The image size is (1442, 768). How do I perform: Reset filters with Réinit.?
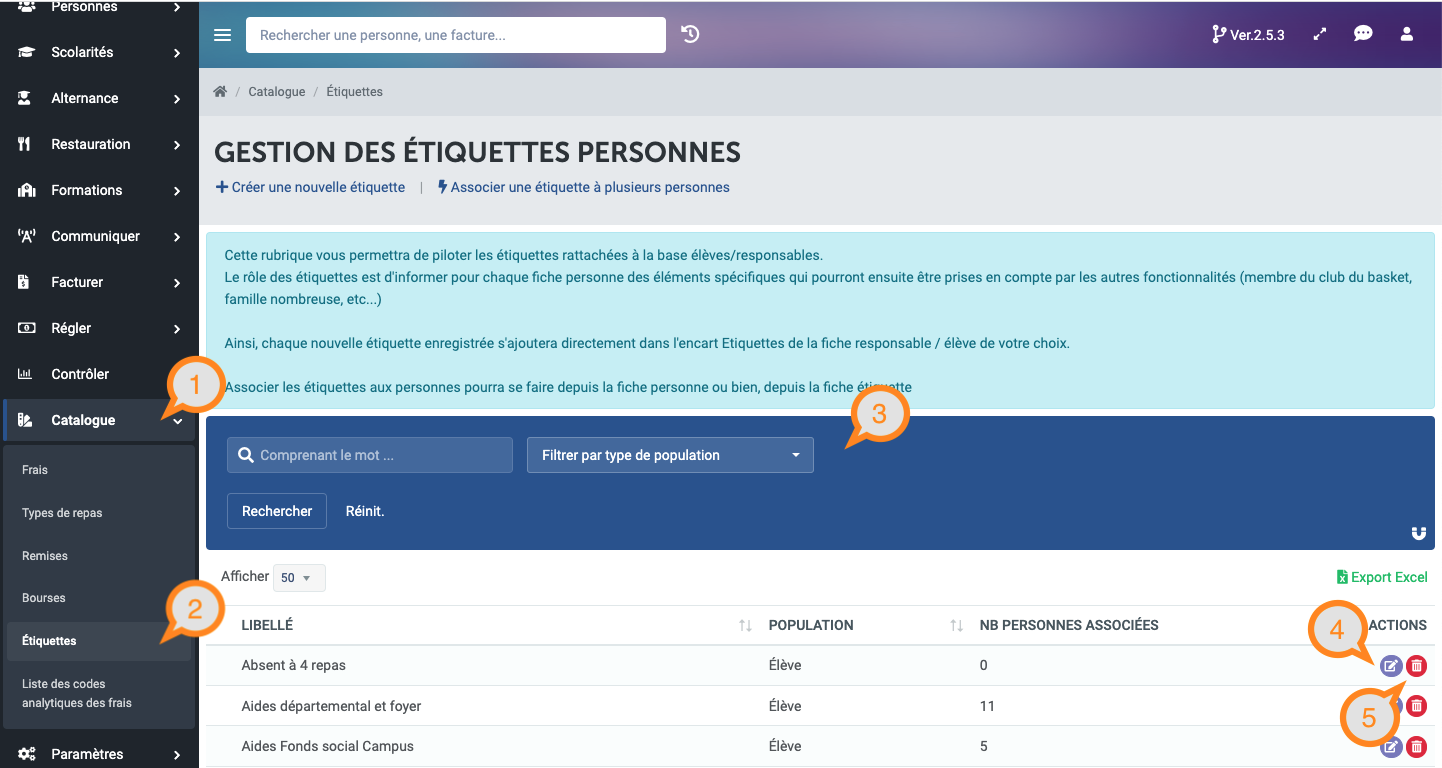[x=365, y=511]
